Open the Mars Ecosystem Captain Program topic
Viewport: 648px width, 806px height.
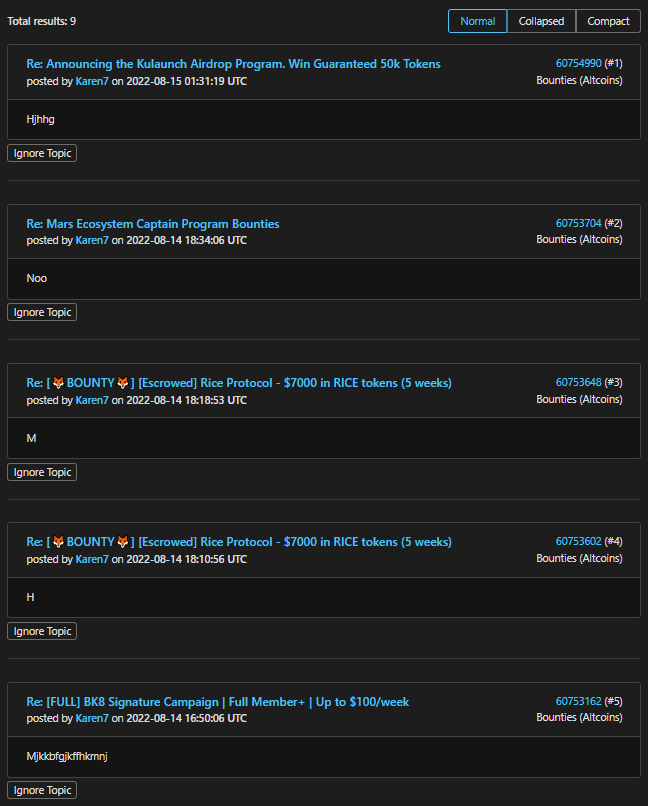point(153,224)
